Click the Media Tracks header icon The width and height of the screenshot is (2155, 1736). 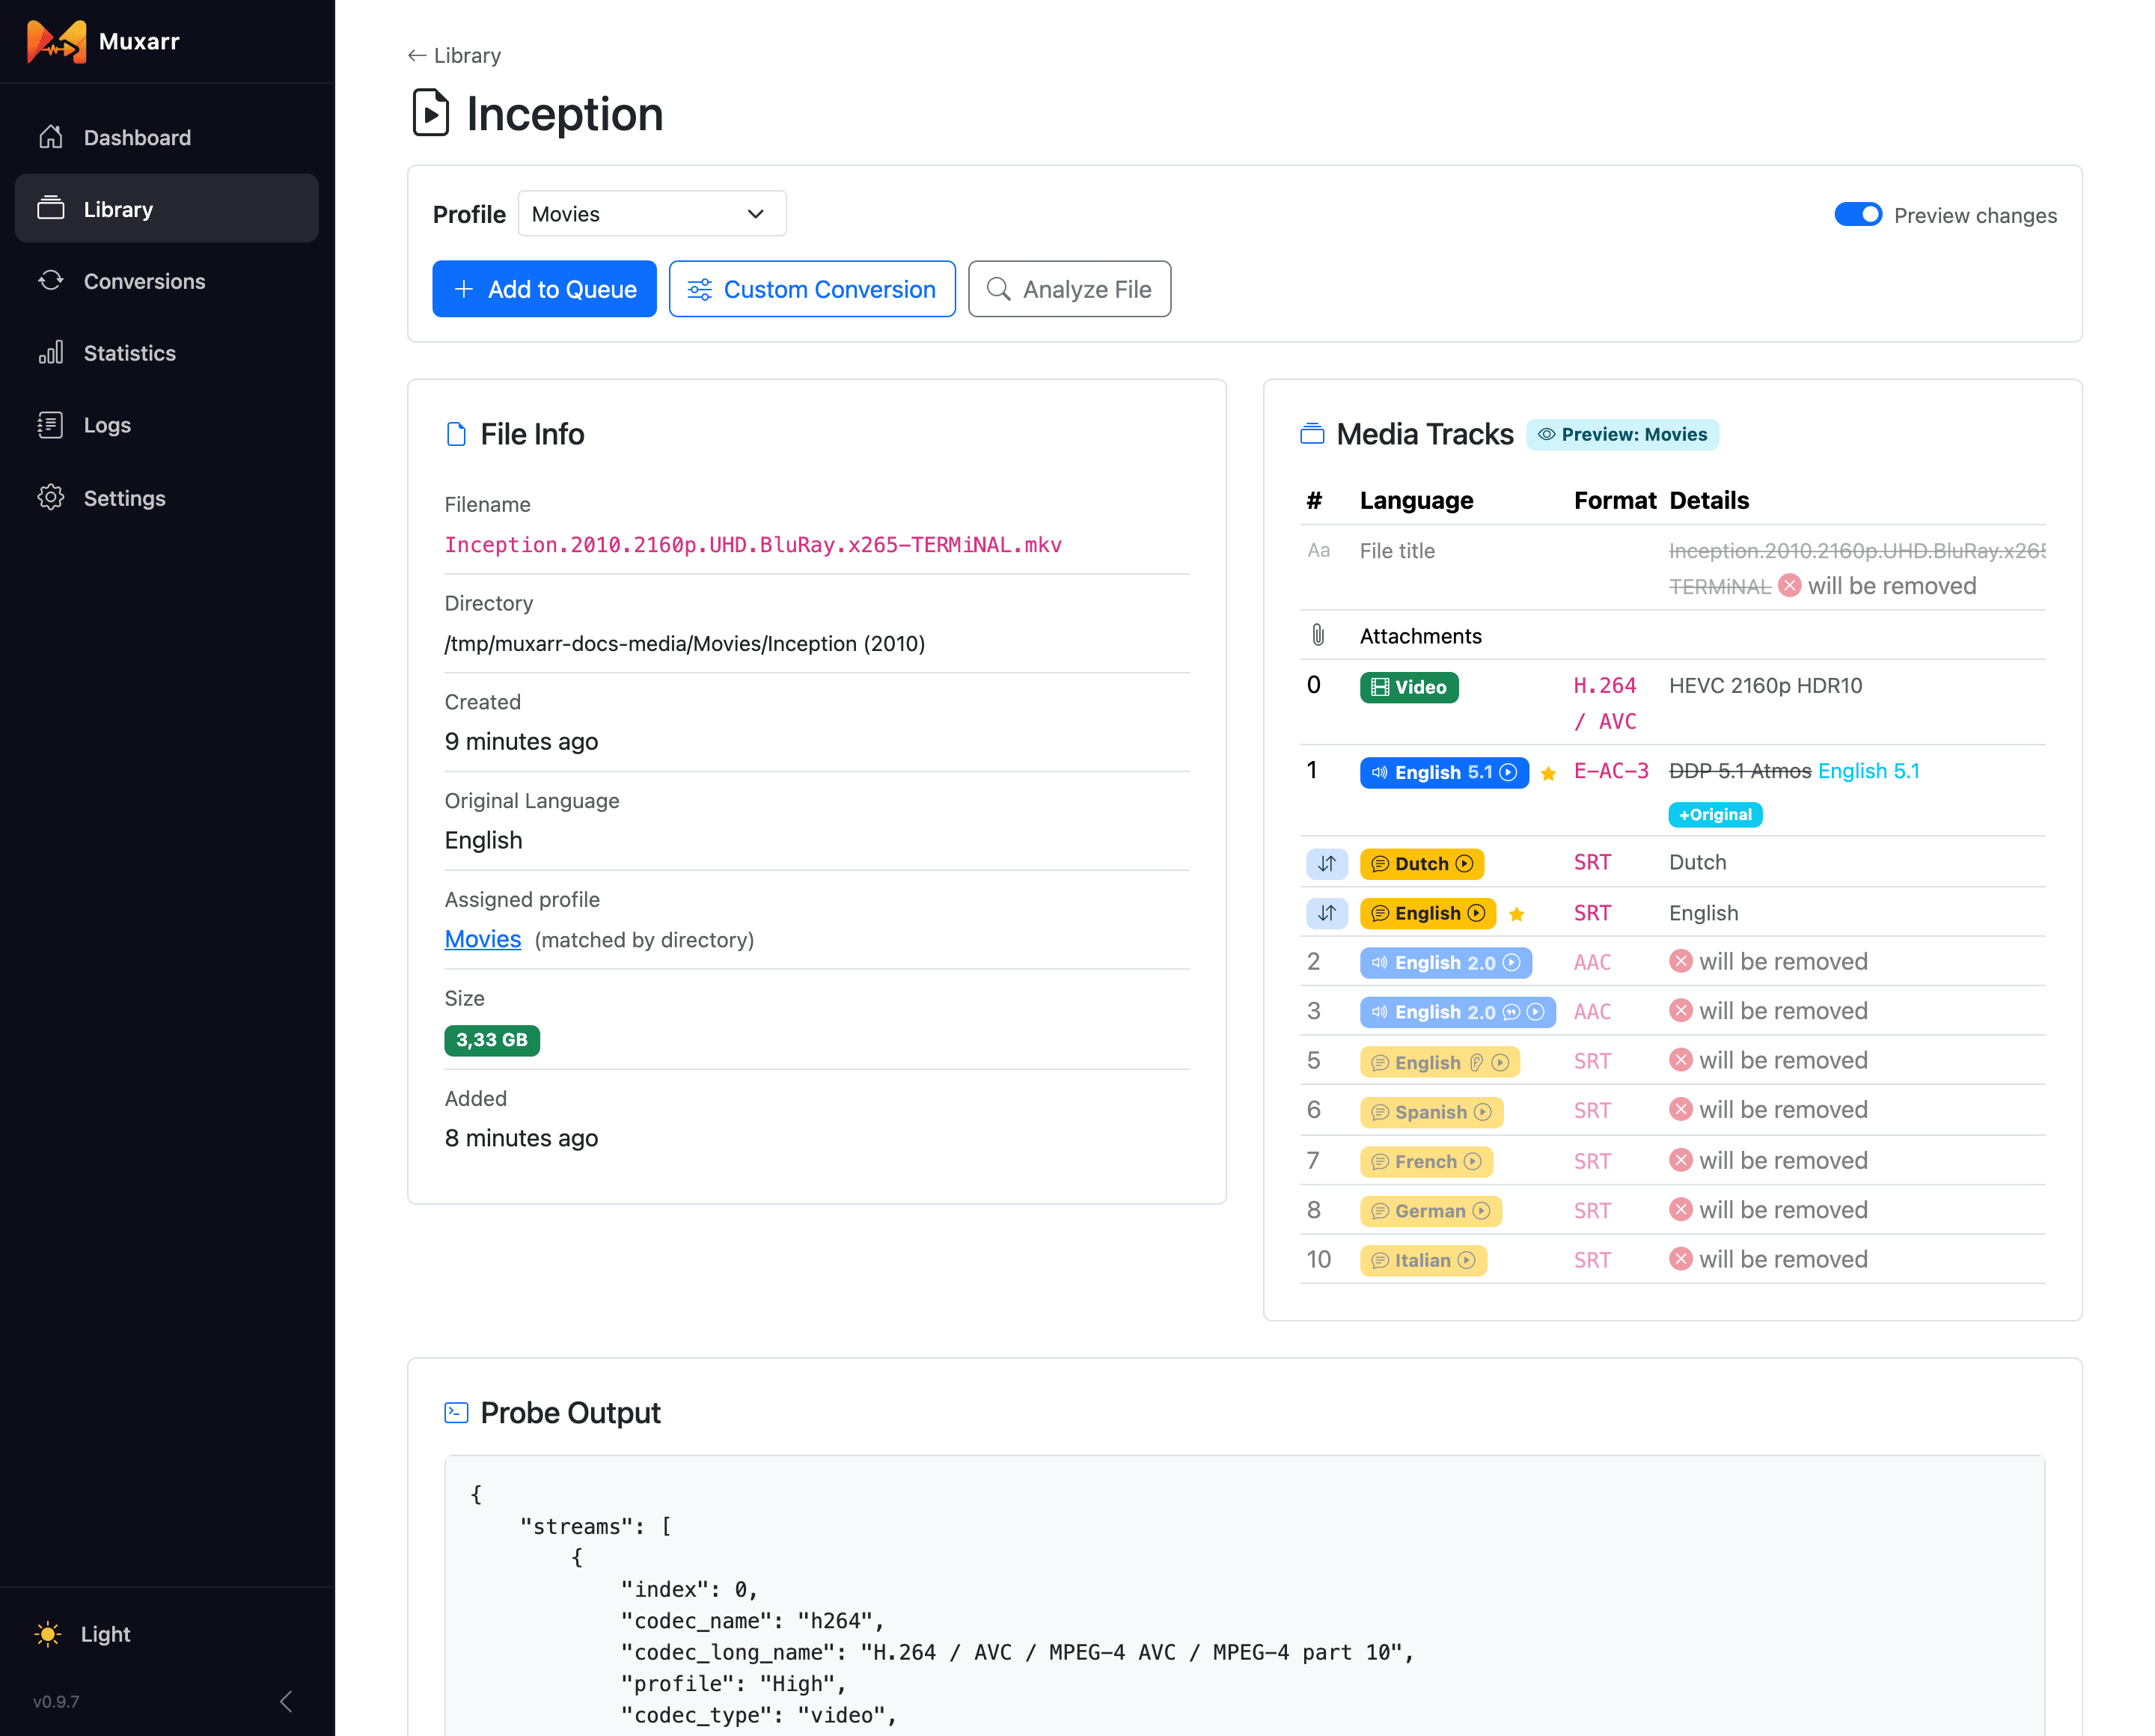pyautogui.click(x=1312, y=434)
